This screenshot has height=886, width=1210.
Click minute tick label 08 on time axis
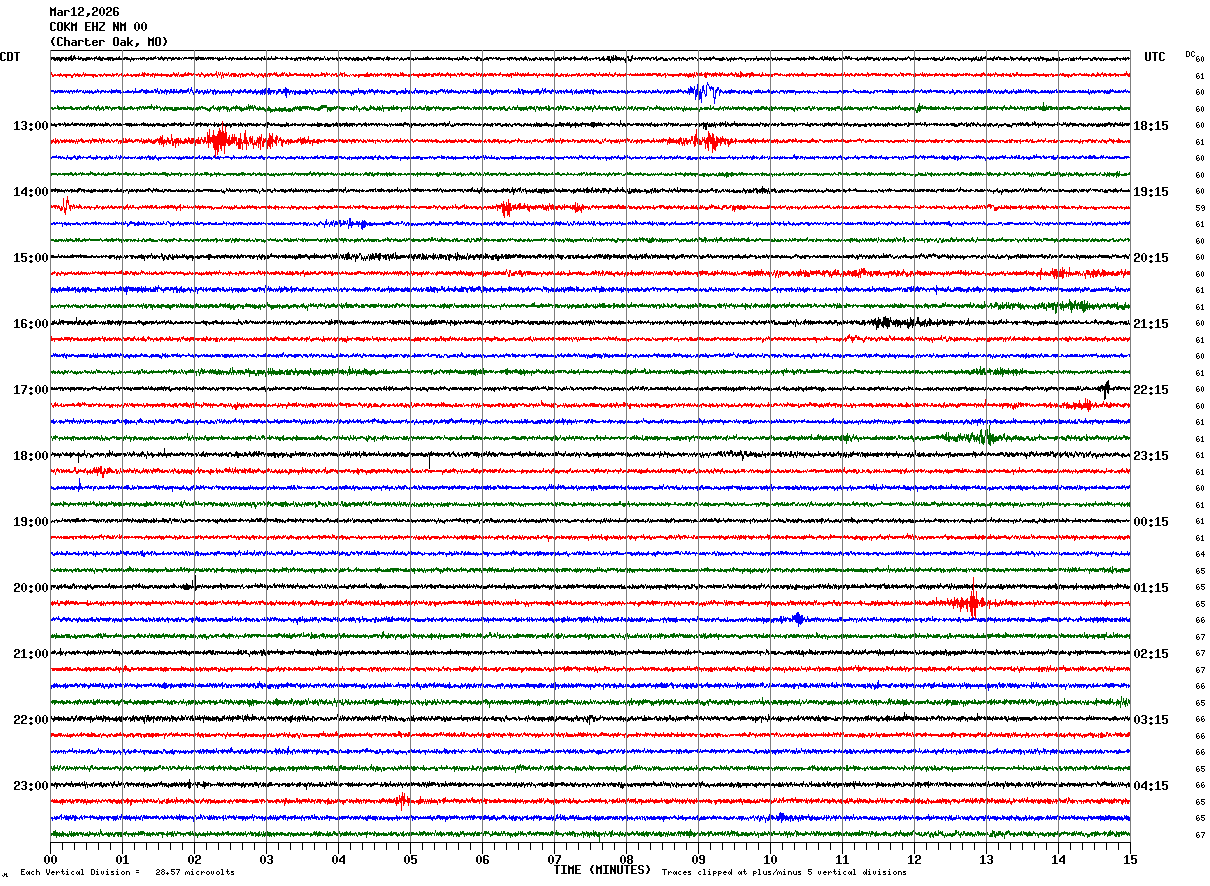click(626, 859)
